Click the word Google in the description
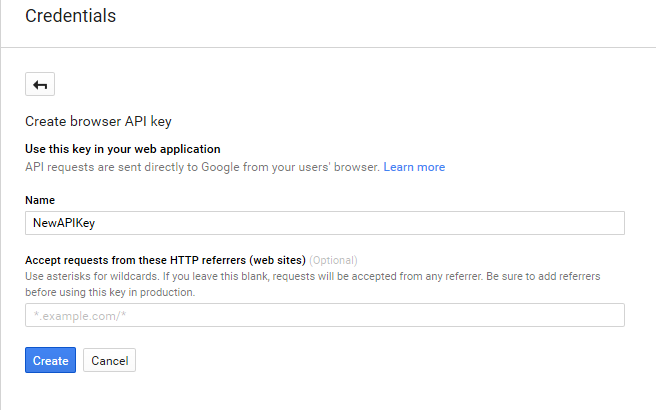 pyautogui.click(x=220, y=167)
